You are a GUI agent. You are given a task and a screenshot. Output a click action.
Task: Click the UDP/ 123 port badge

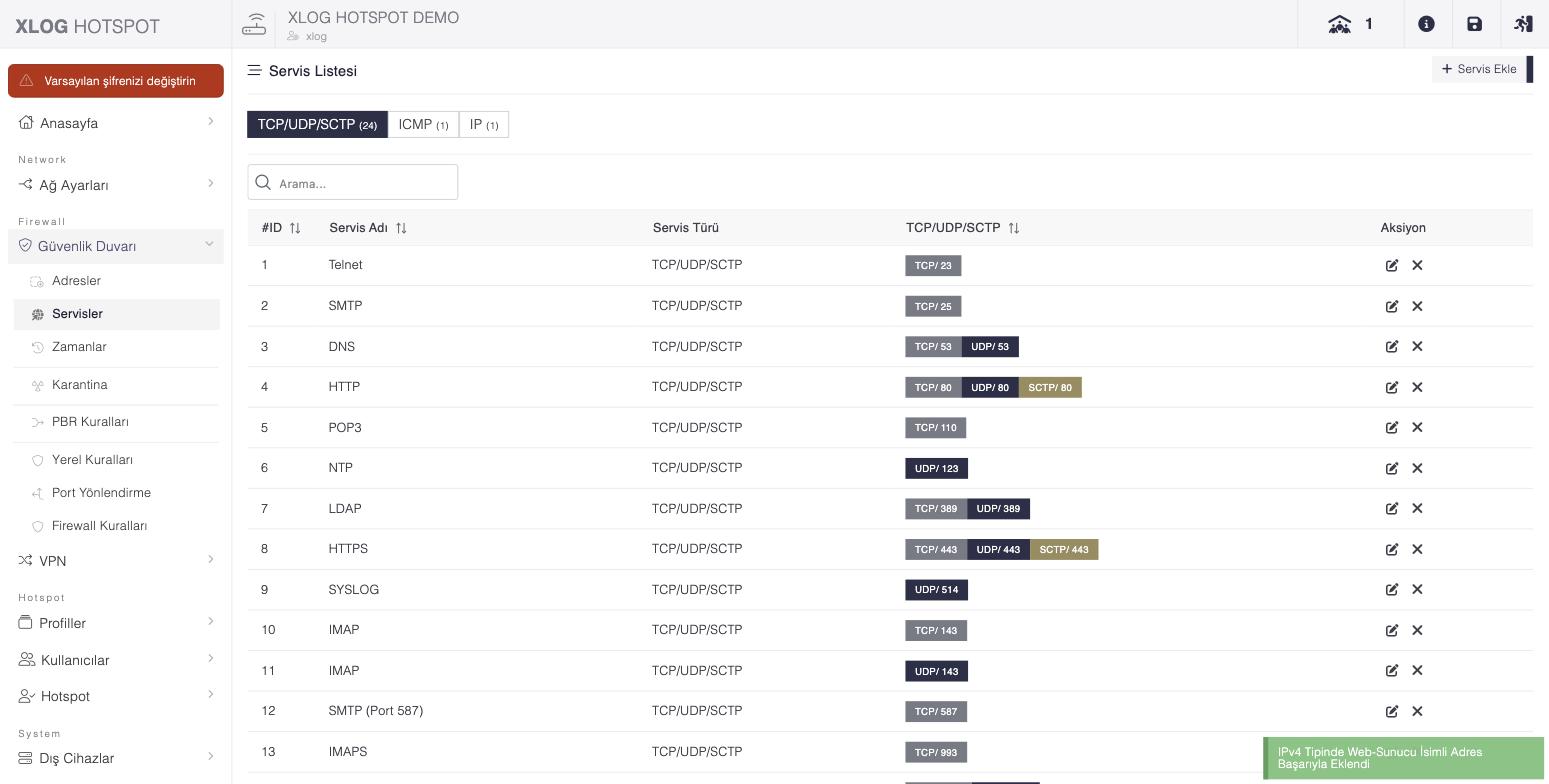point(936,468)
